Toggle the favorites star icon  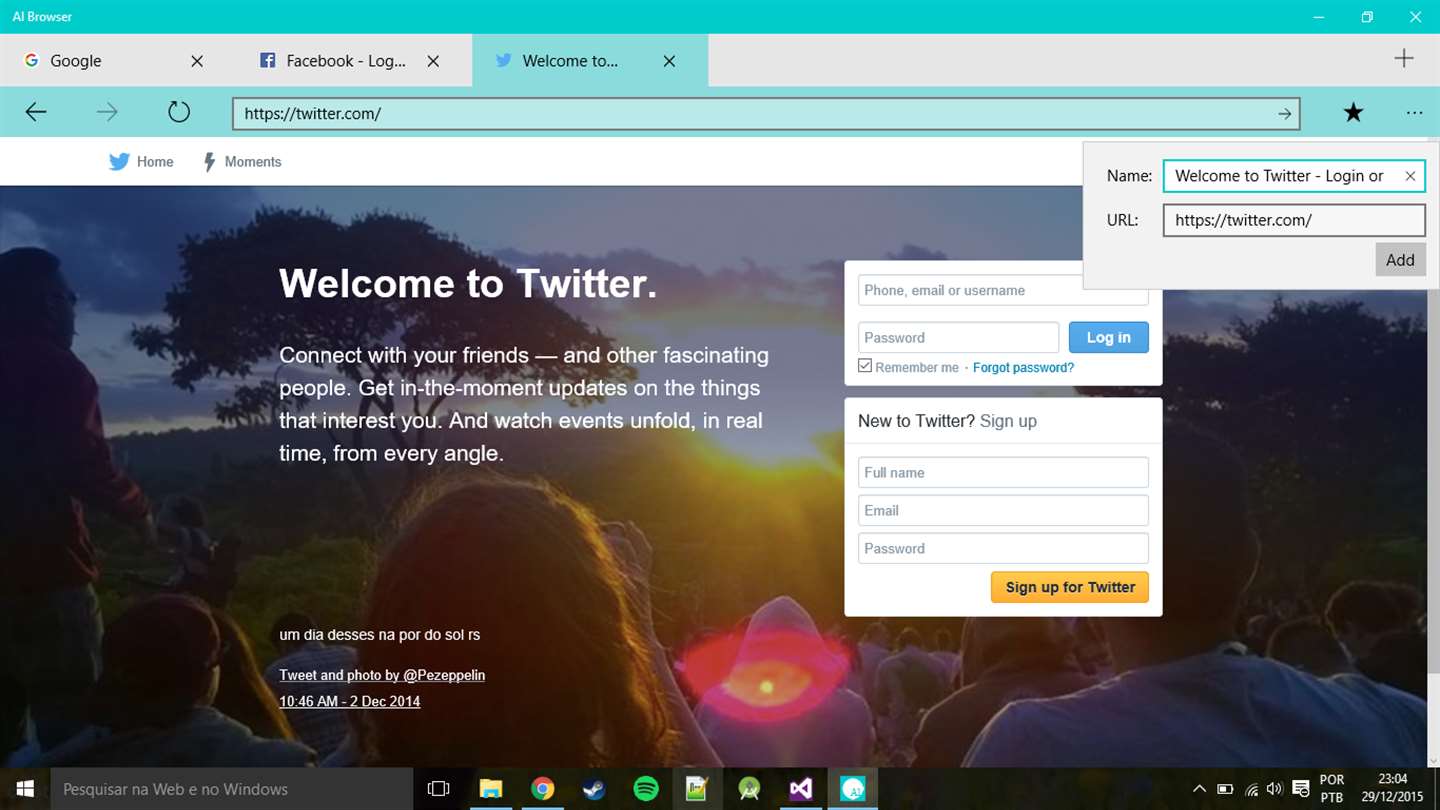point(1353,113)
